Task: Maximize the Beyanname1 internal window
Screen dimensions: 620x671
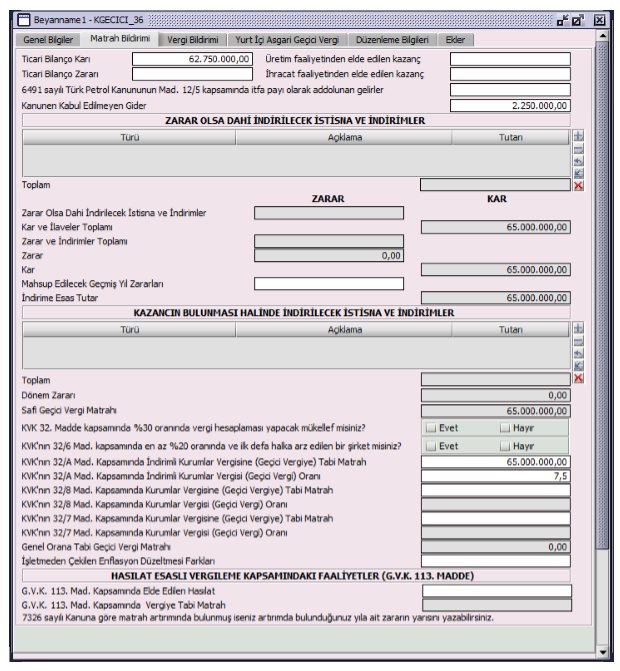Action: pos(578,20)
